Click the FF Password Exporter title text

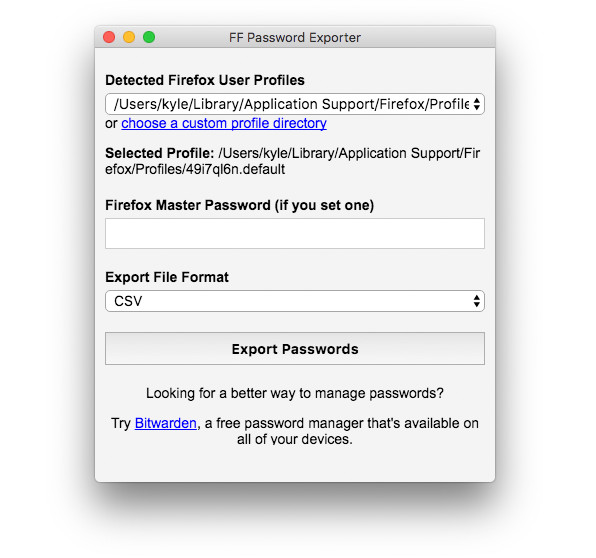point(295,38)
